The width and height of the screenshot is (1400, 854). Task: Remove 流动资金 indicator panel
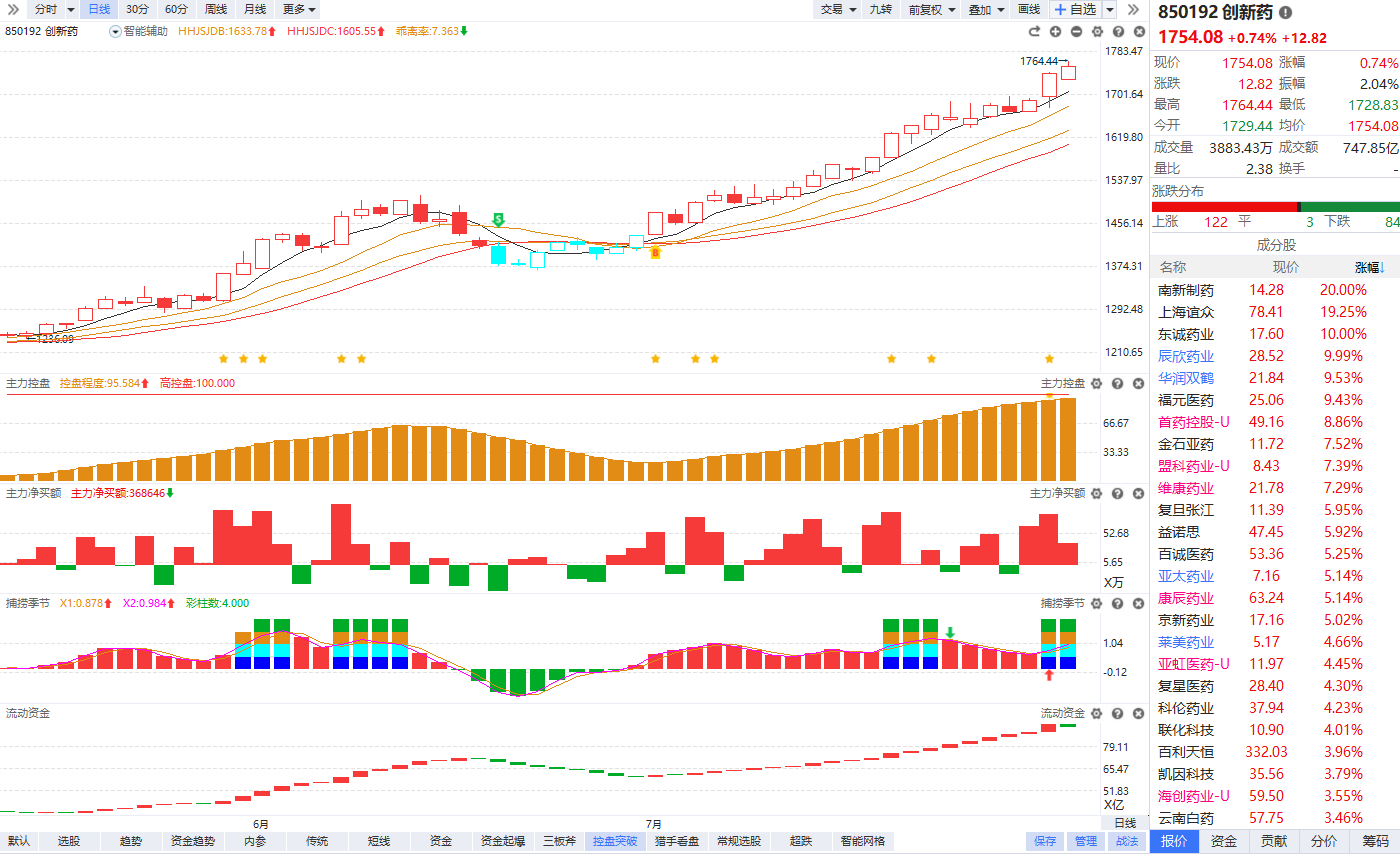pyautogui.click(x=1139, y=713)
